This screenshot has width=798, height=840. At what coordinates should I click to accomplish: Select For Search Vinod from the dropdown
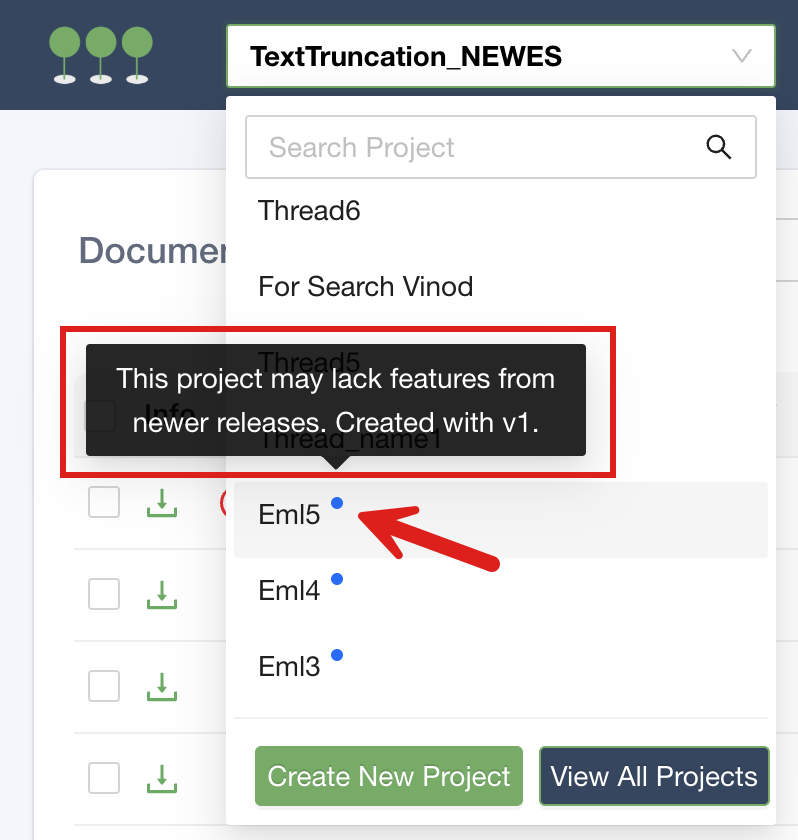[x=365, y=287]
